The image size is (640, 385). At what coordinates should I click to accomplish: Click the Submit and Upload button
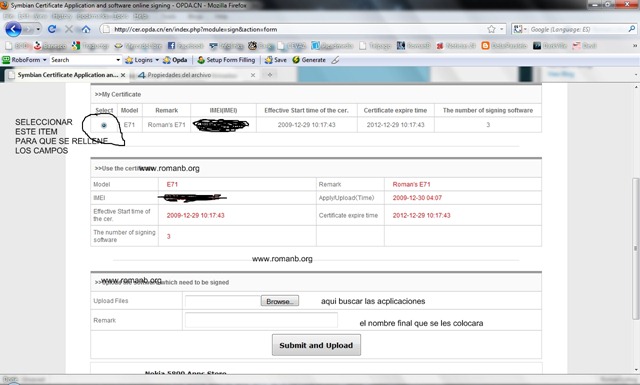pyautogui.click(x=316, y=345)
